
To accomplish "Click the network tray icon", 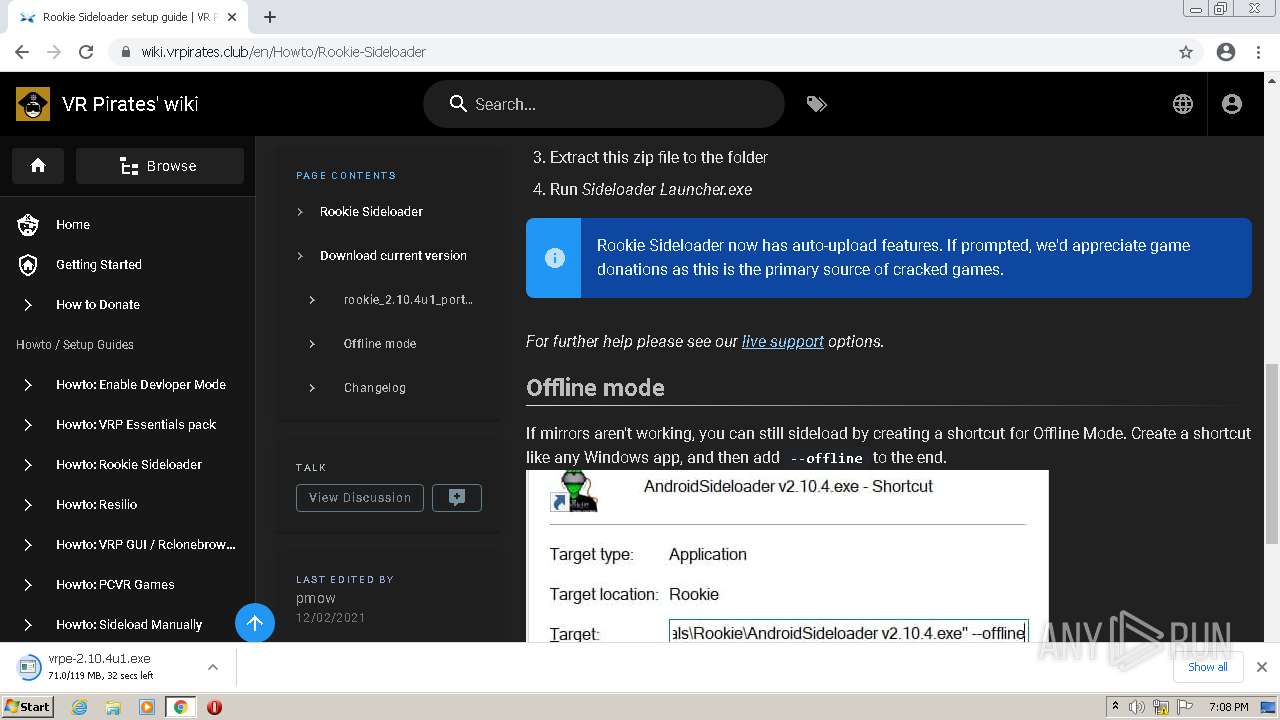I will tap(1161, 707).
